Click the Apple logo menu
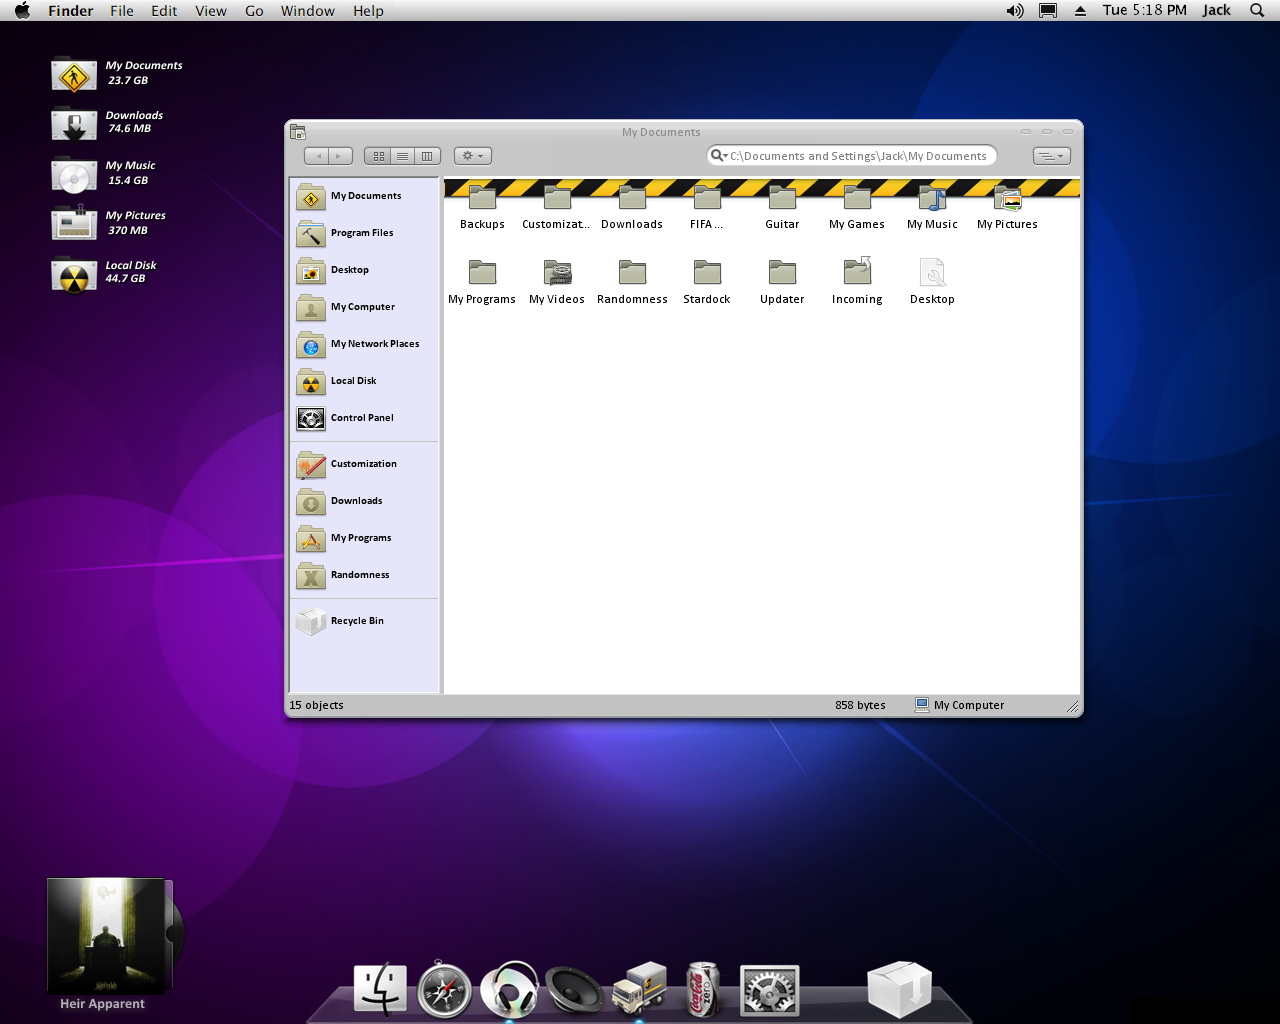Image resolution: width=1280 pixels, height=1024 pixels. click(x=22, y=10)
